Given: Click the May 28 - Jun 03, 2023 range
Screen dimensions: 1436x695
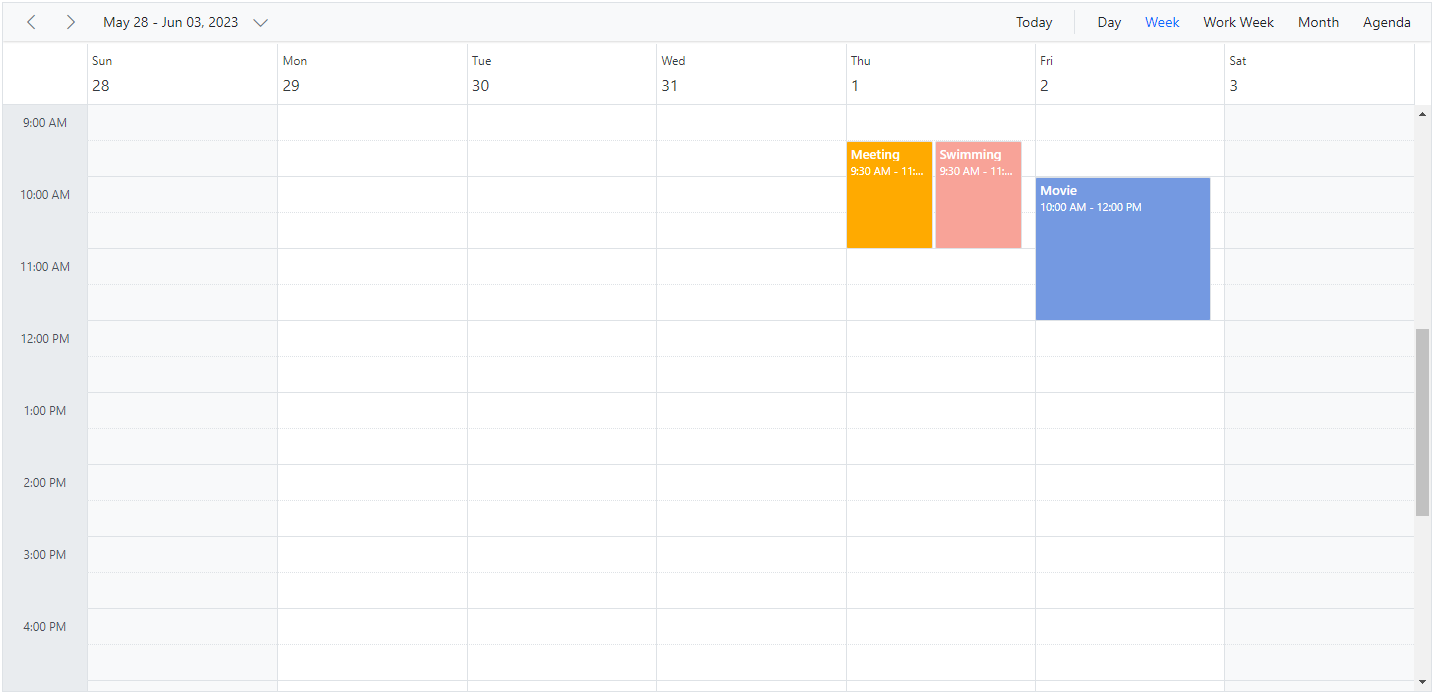Looking at the screenshot, I should coord(171,22).
